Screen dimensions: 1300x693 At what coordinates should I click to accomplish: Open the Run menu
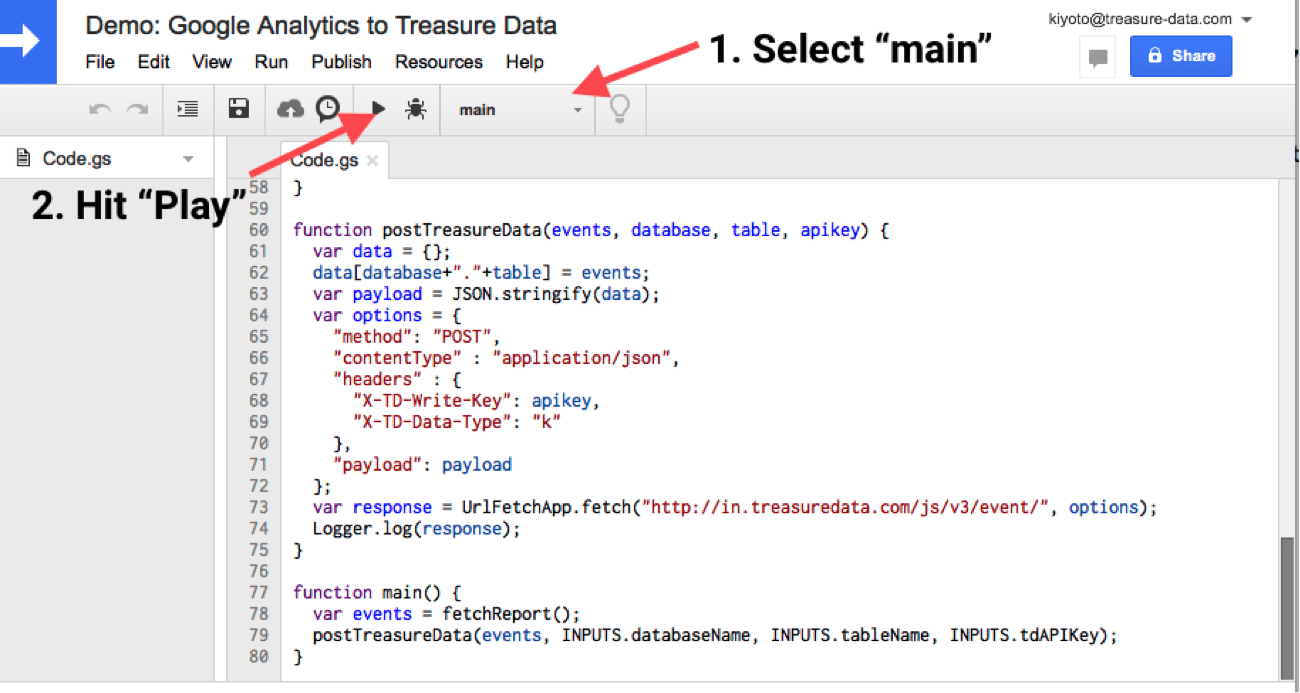pos(271,62)
